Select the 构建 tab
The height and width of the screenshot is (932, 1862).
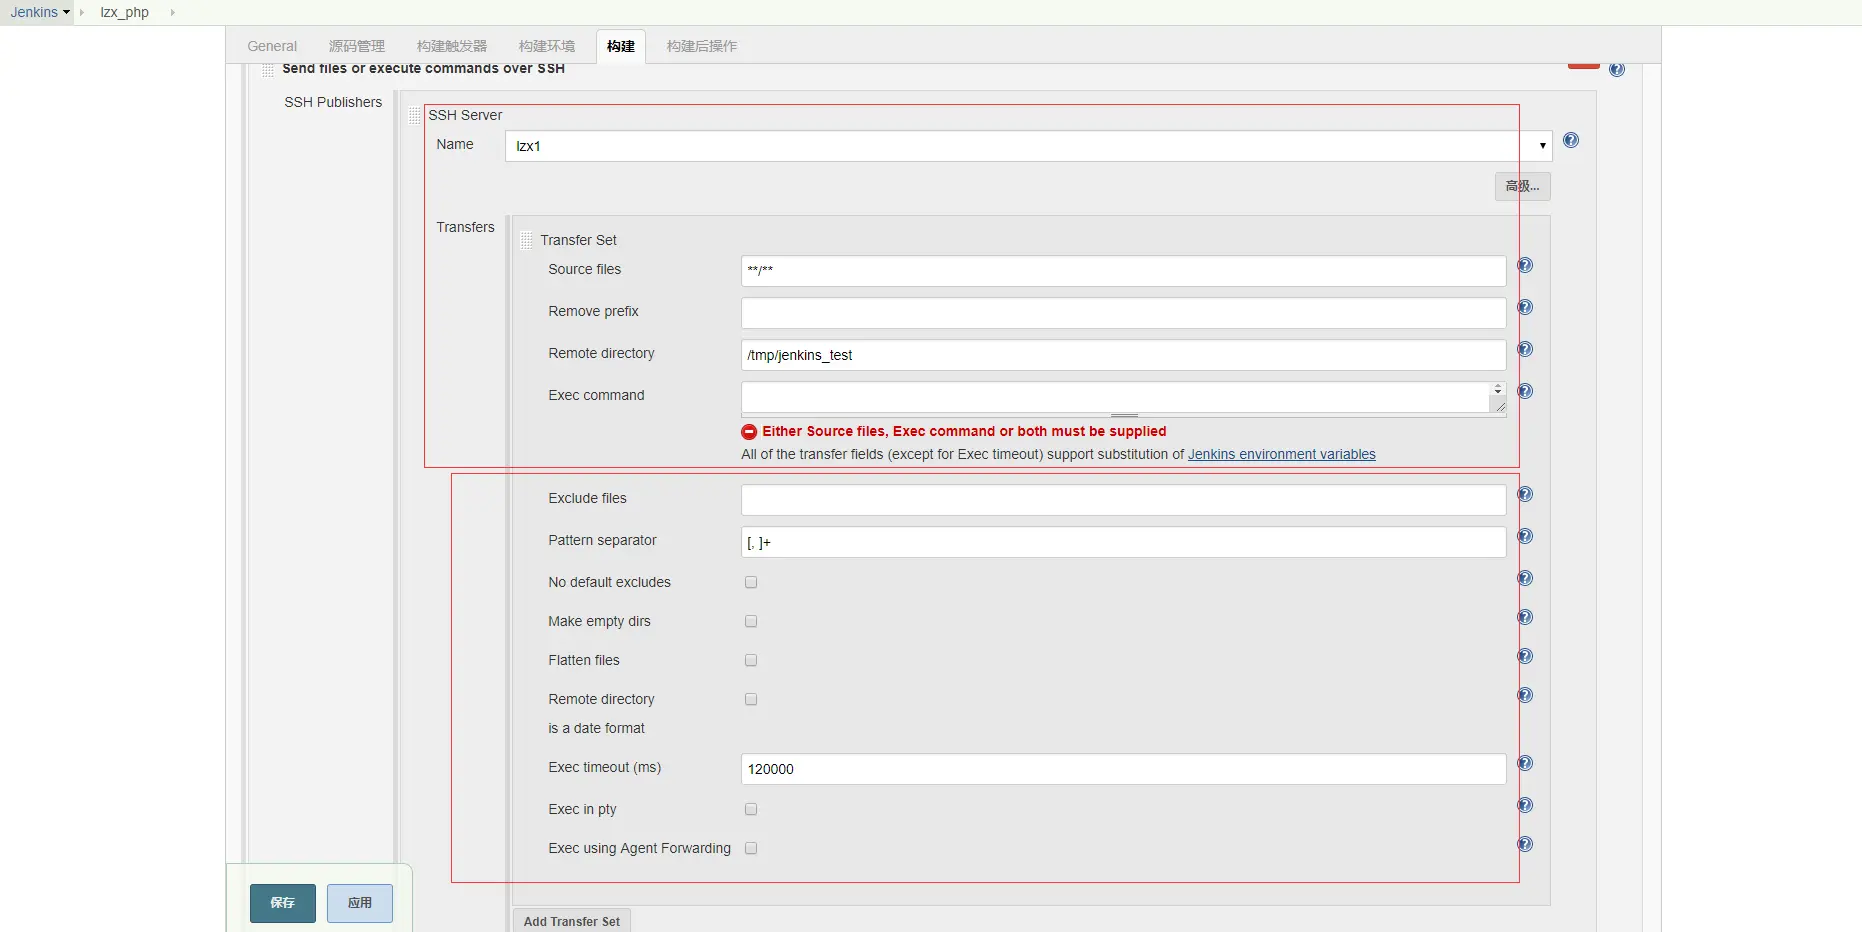(x=621, y=46)
